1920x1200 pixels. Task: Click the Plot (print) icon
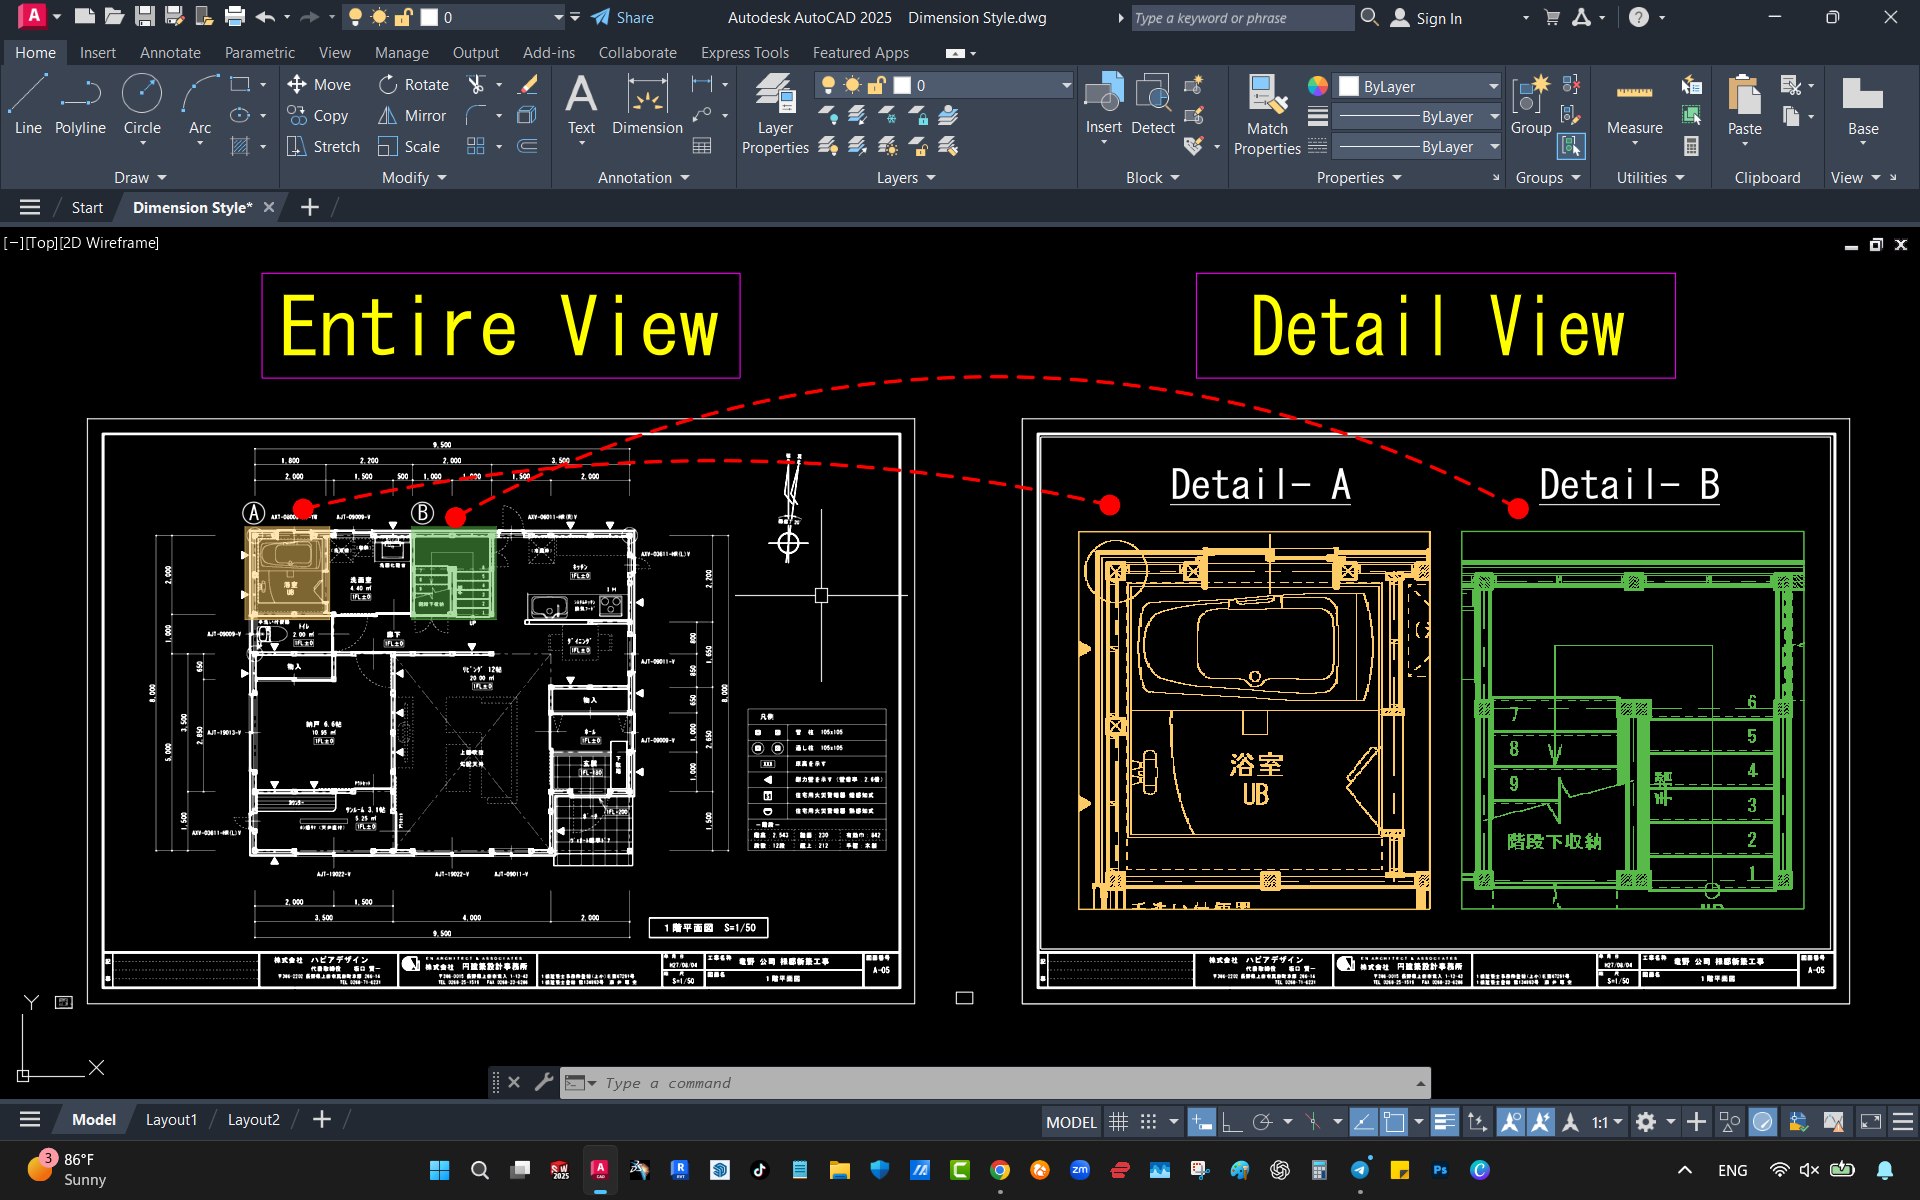pyautogui.click(x=235, y=17)
